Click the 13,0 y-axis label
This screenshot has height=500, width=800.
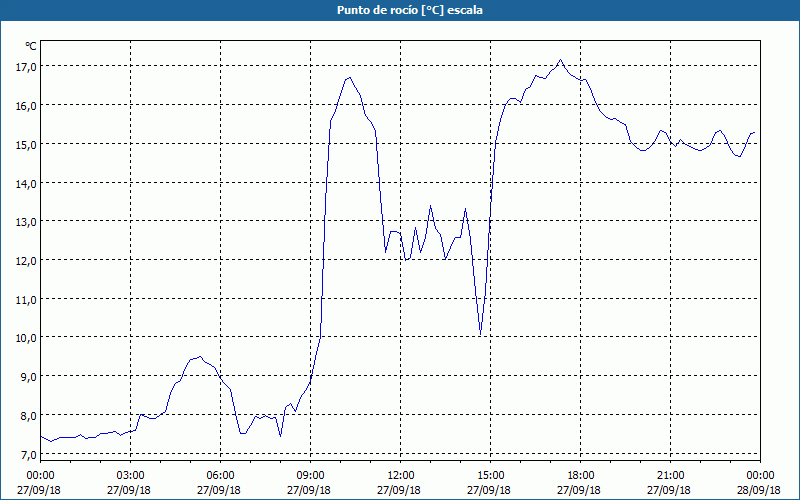tap(26, 222)
